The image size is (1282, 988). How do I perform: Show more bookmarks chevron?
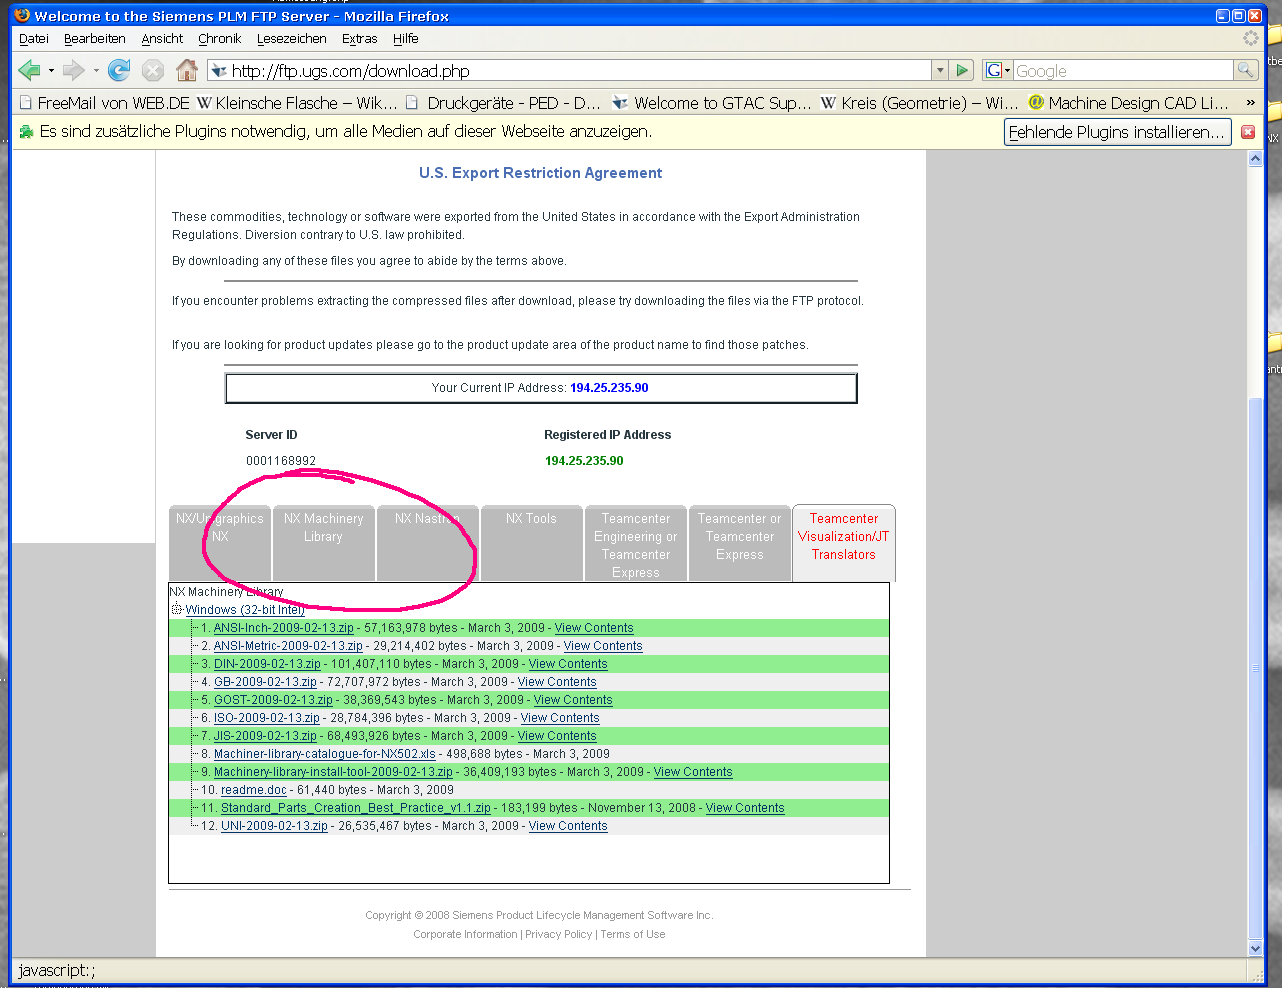click(1250, 103)
